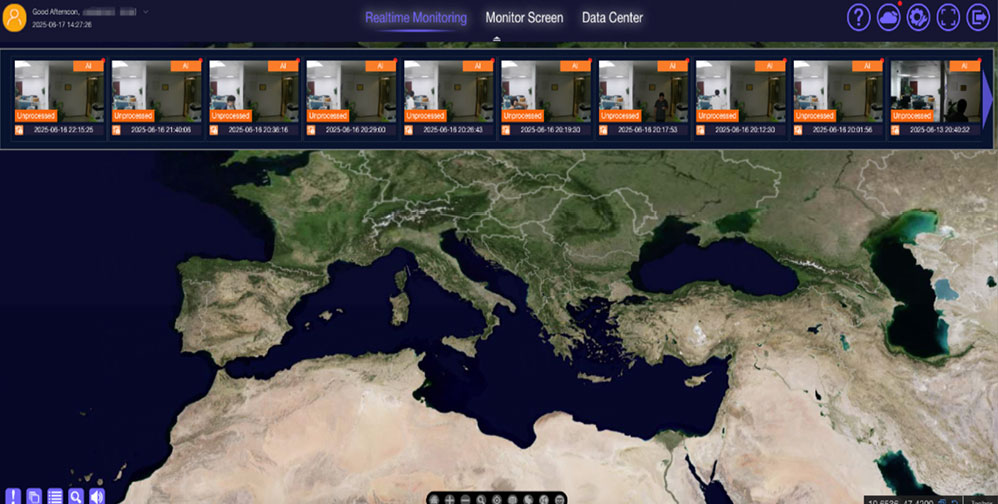
Task: Click the cloud notification icon
Action: (x=888, y=17)
